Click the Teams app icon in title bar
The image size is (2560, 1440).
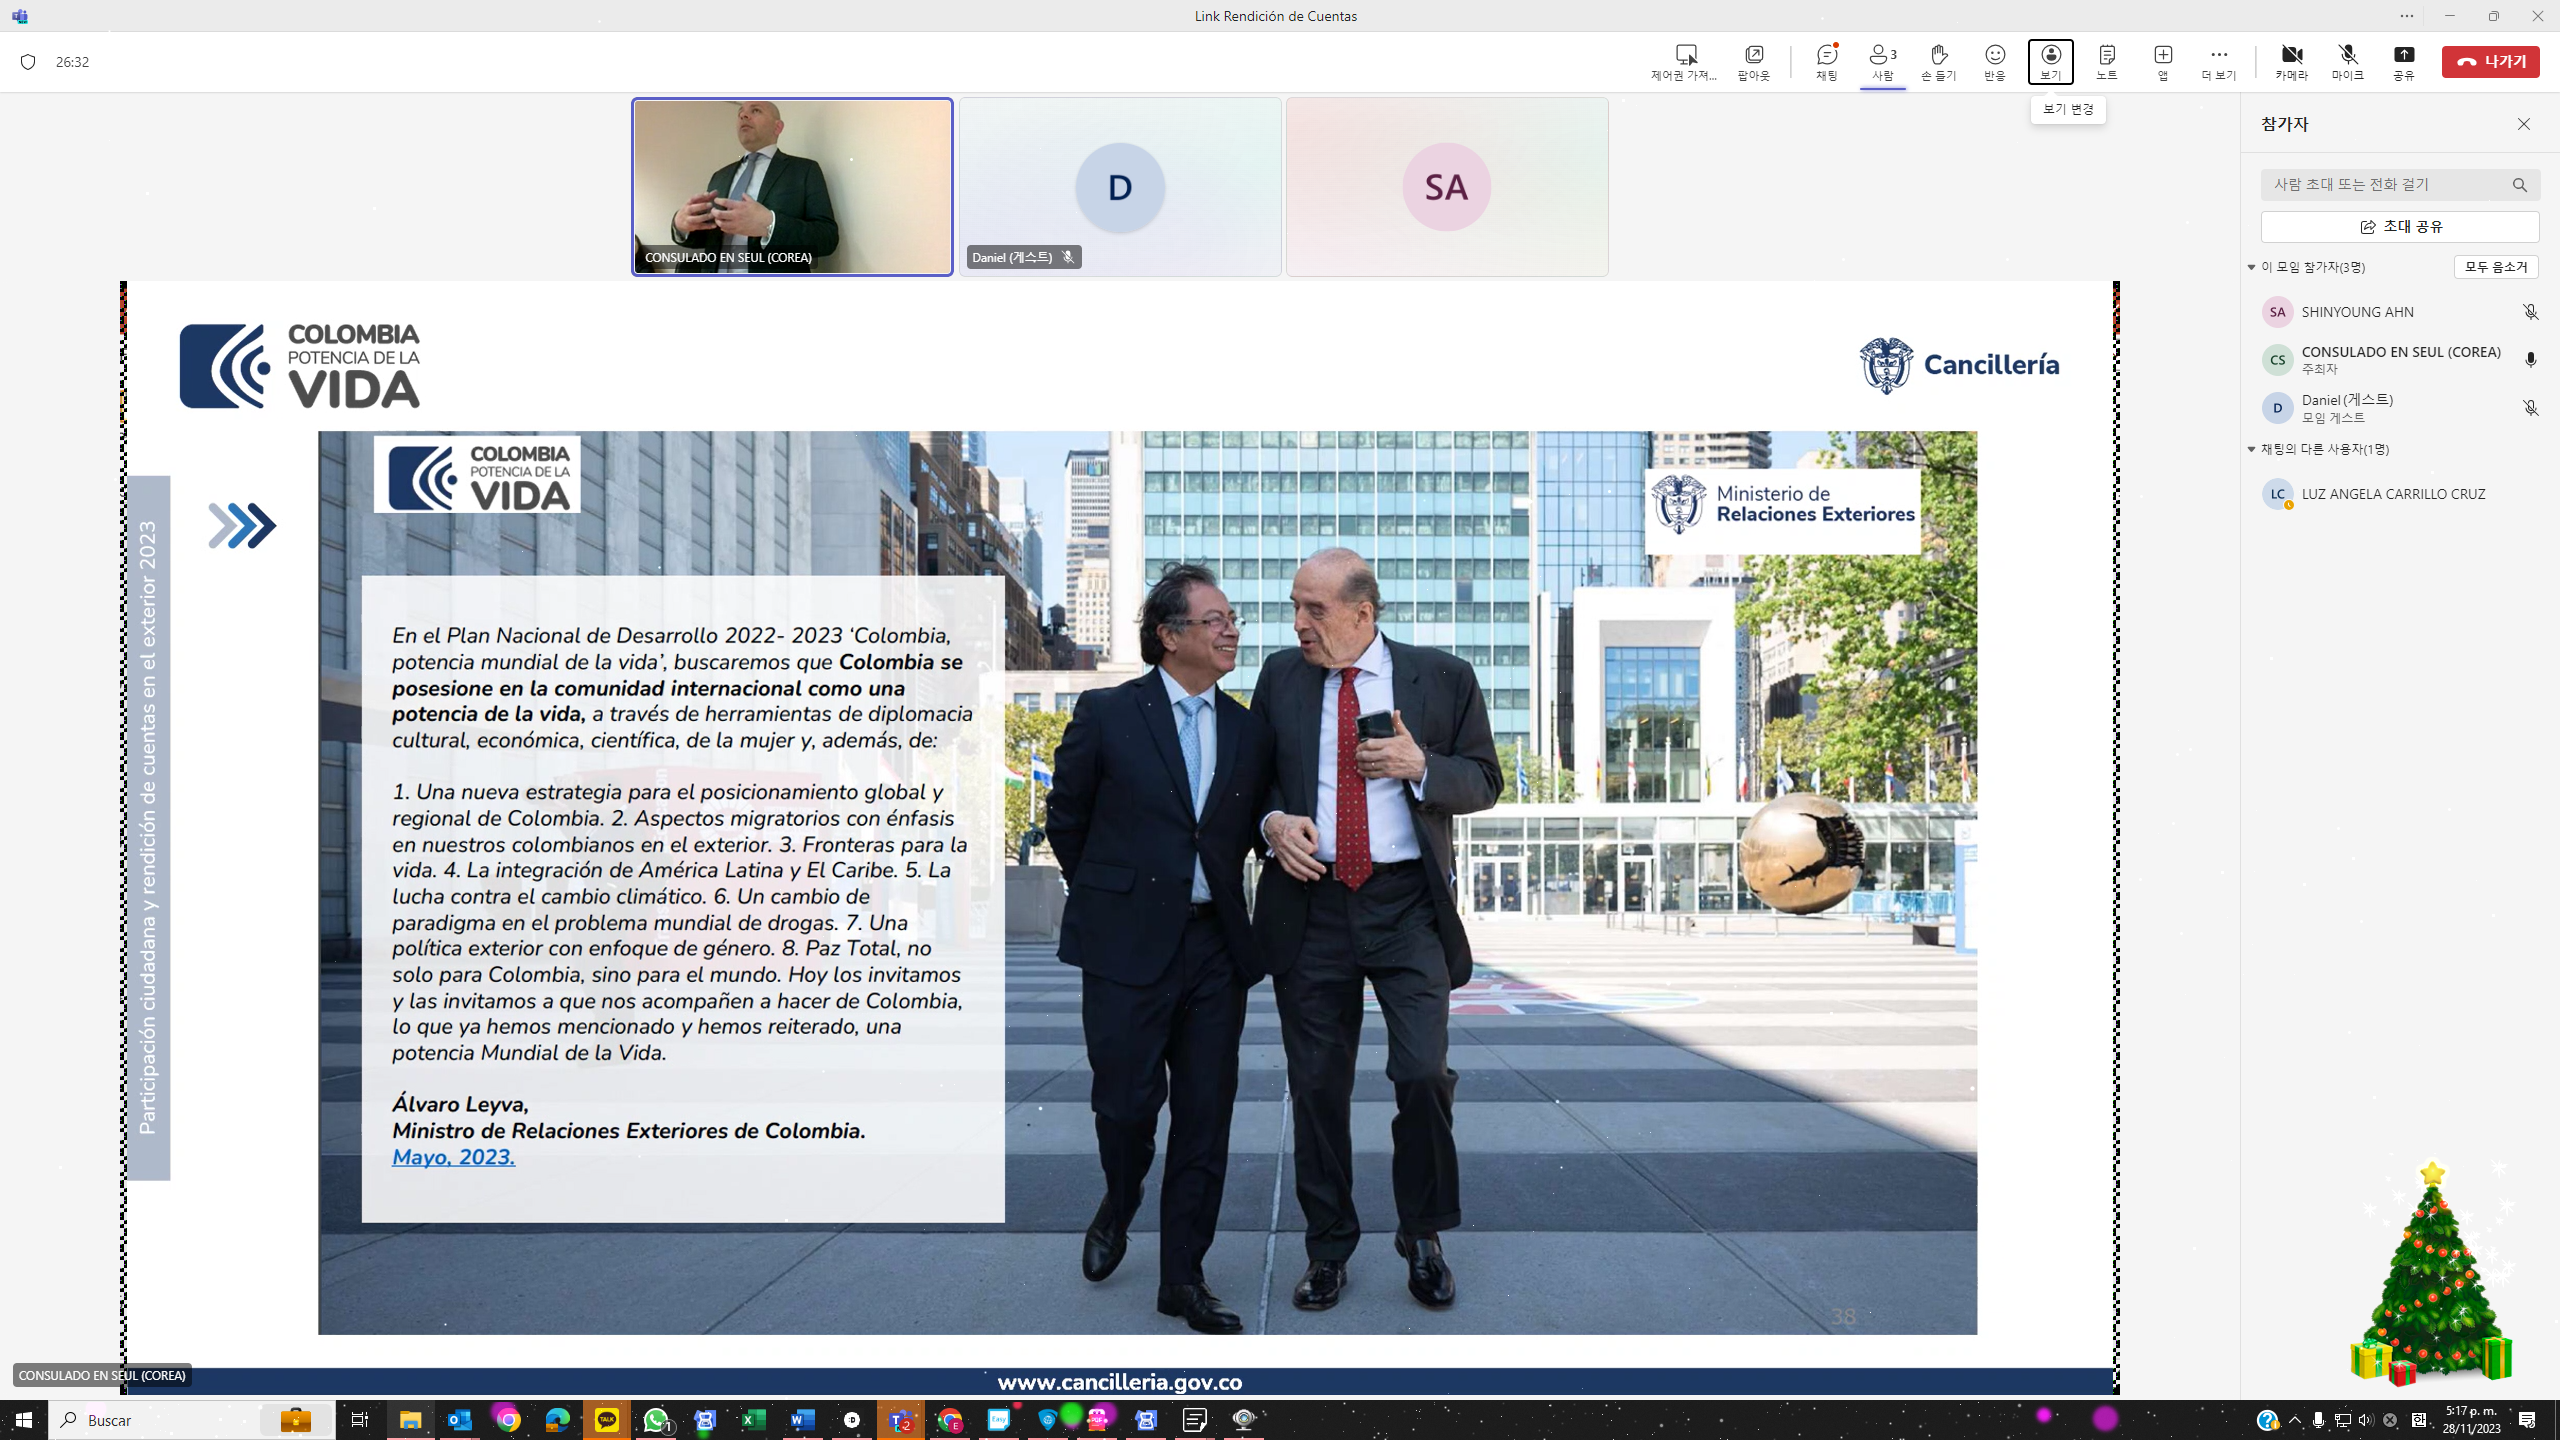coord(20,16)
